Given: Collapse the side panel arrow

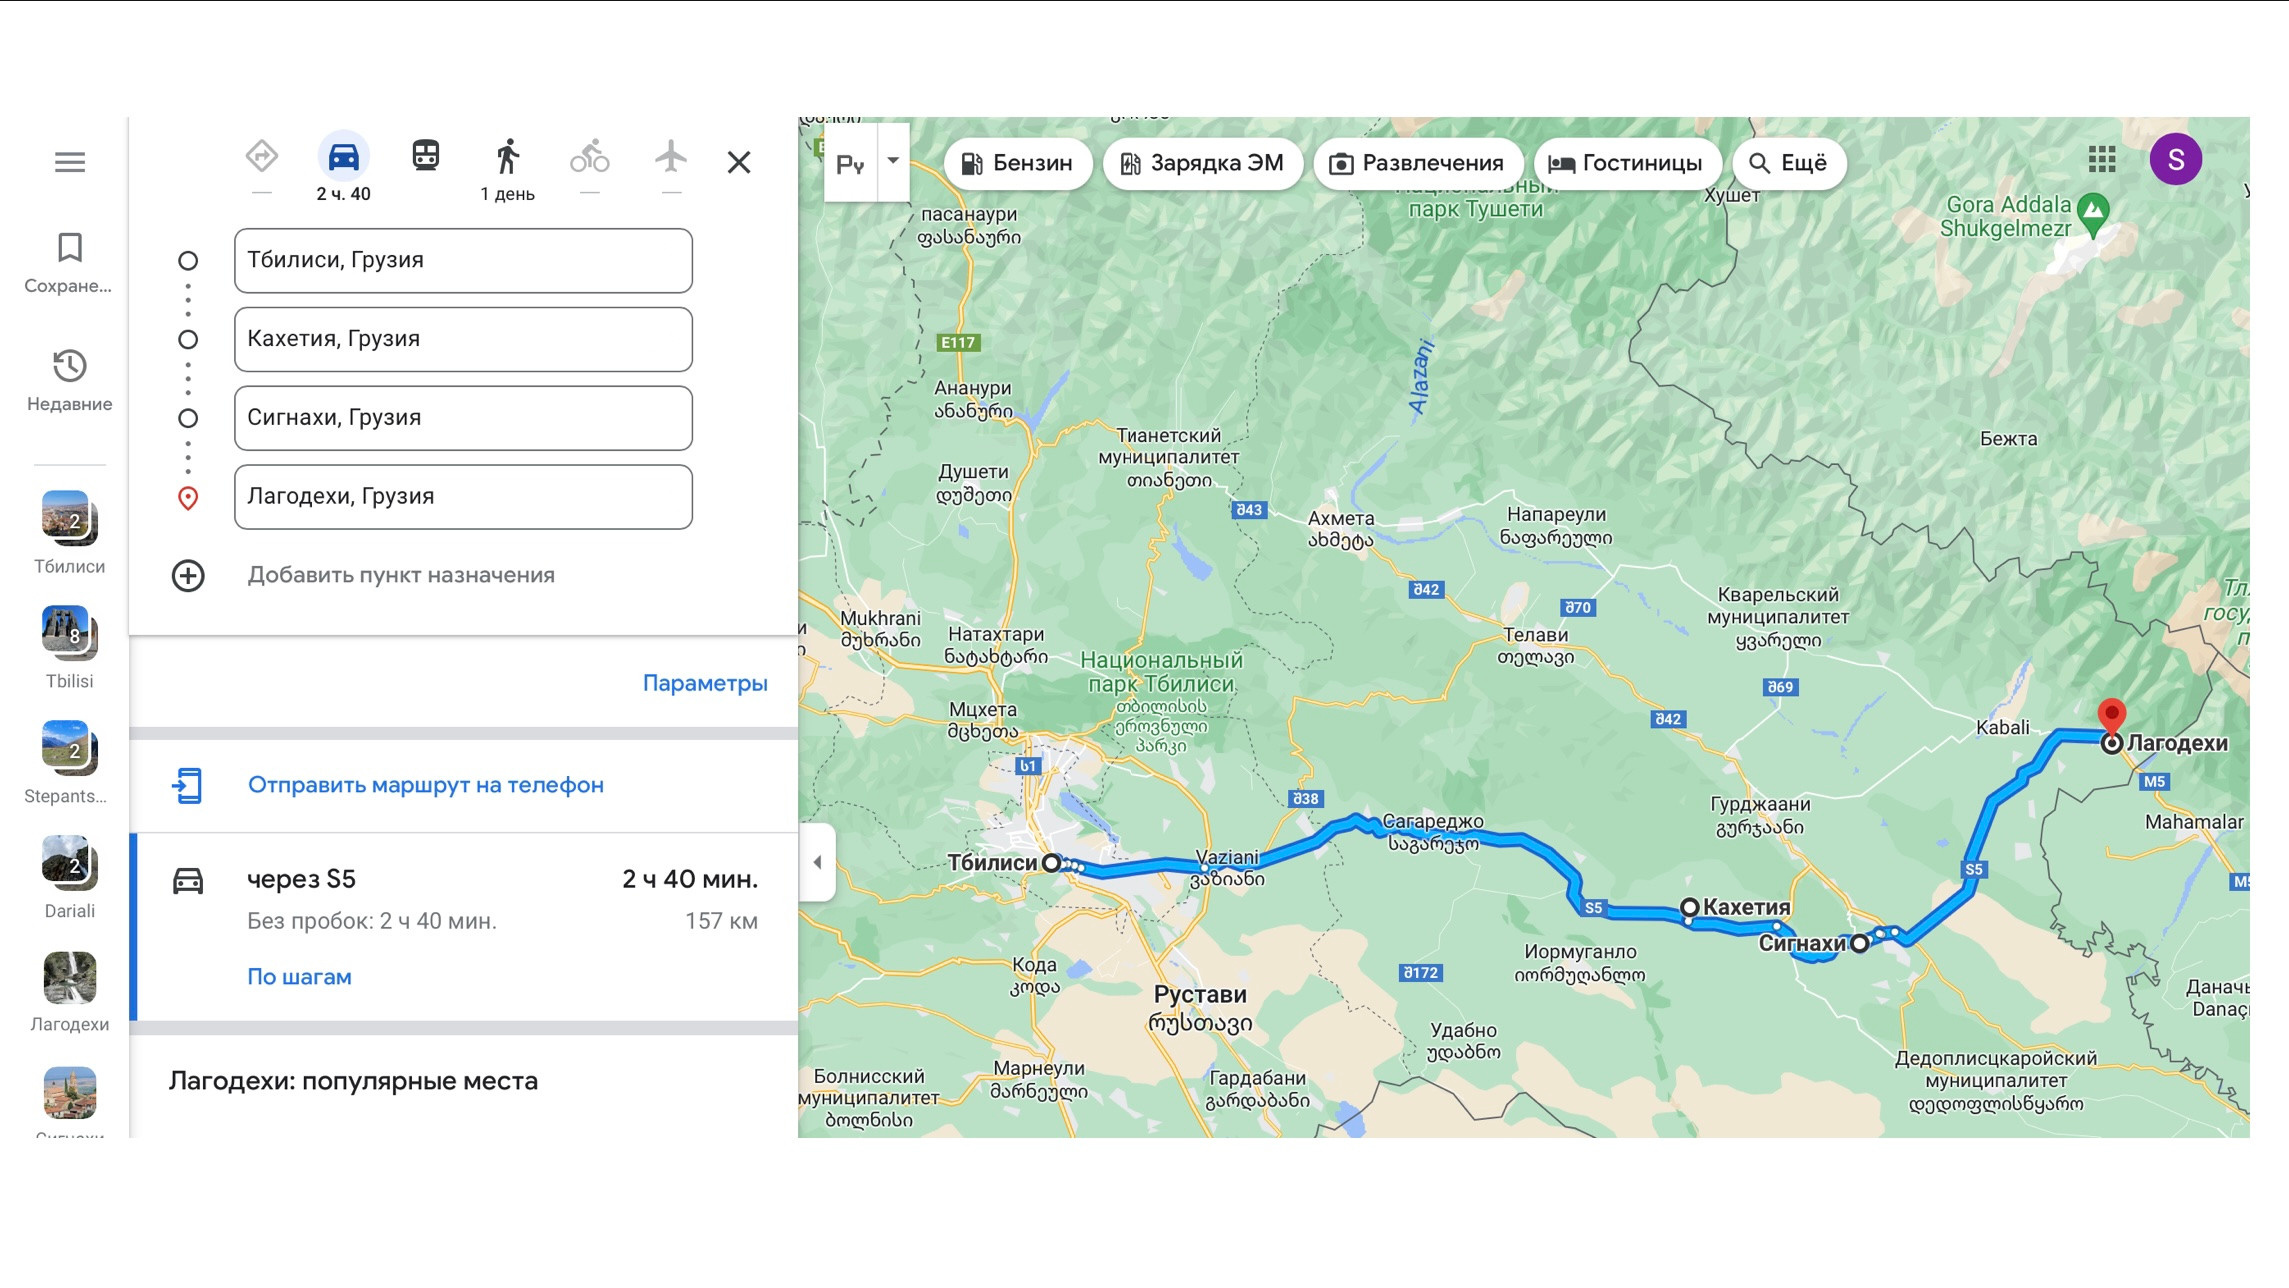Looking at the screenshot, I should [x=817, y=862].
